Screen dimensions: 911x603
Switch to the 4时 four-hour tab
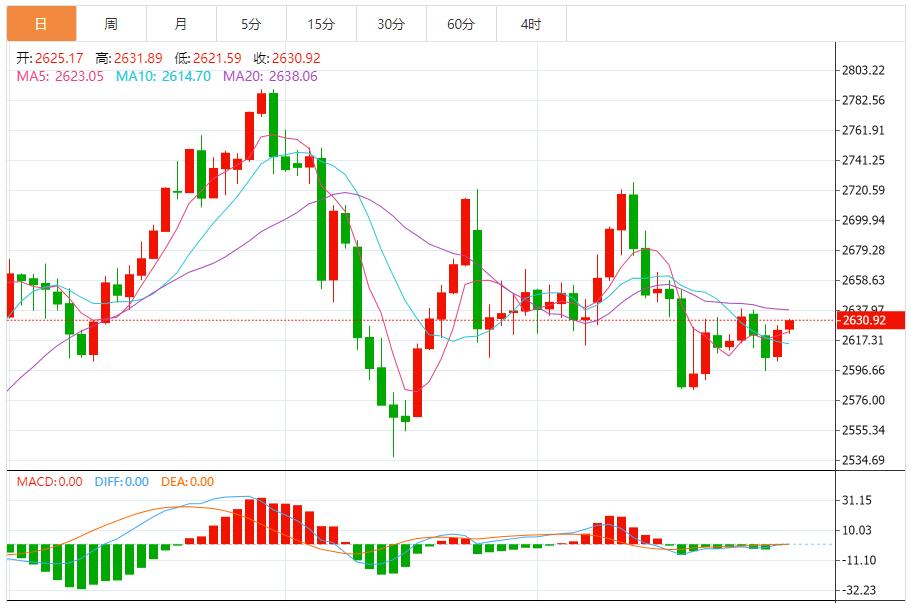tap(531, 24)
